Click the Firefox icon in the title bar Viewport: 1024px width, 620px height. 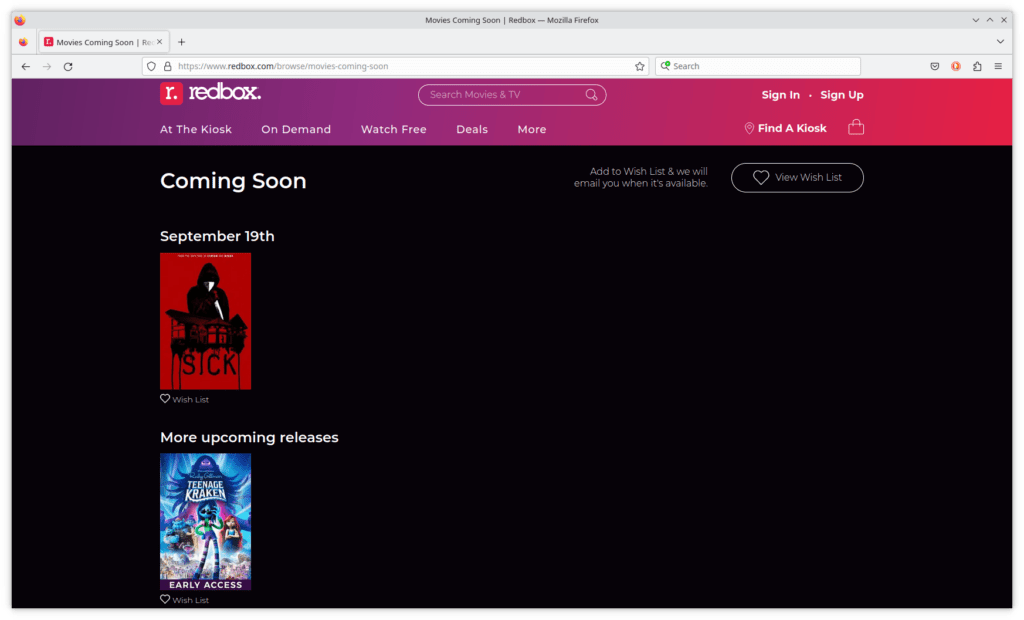[20, 20]
